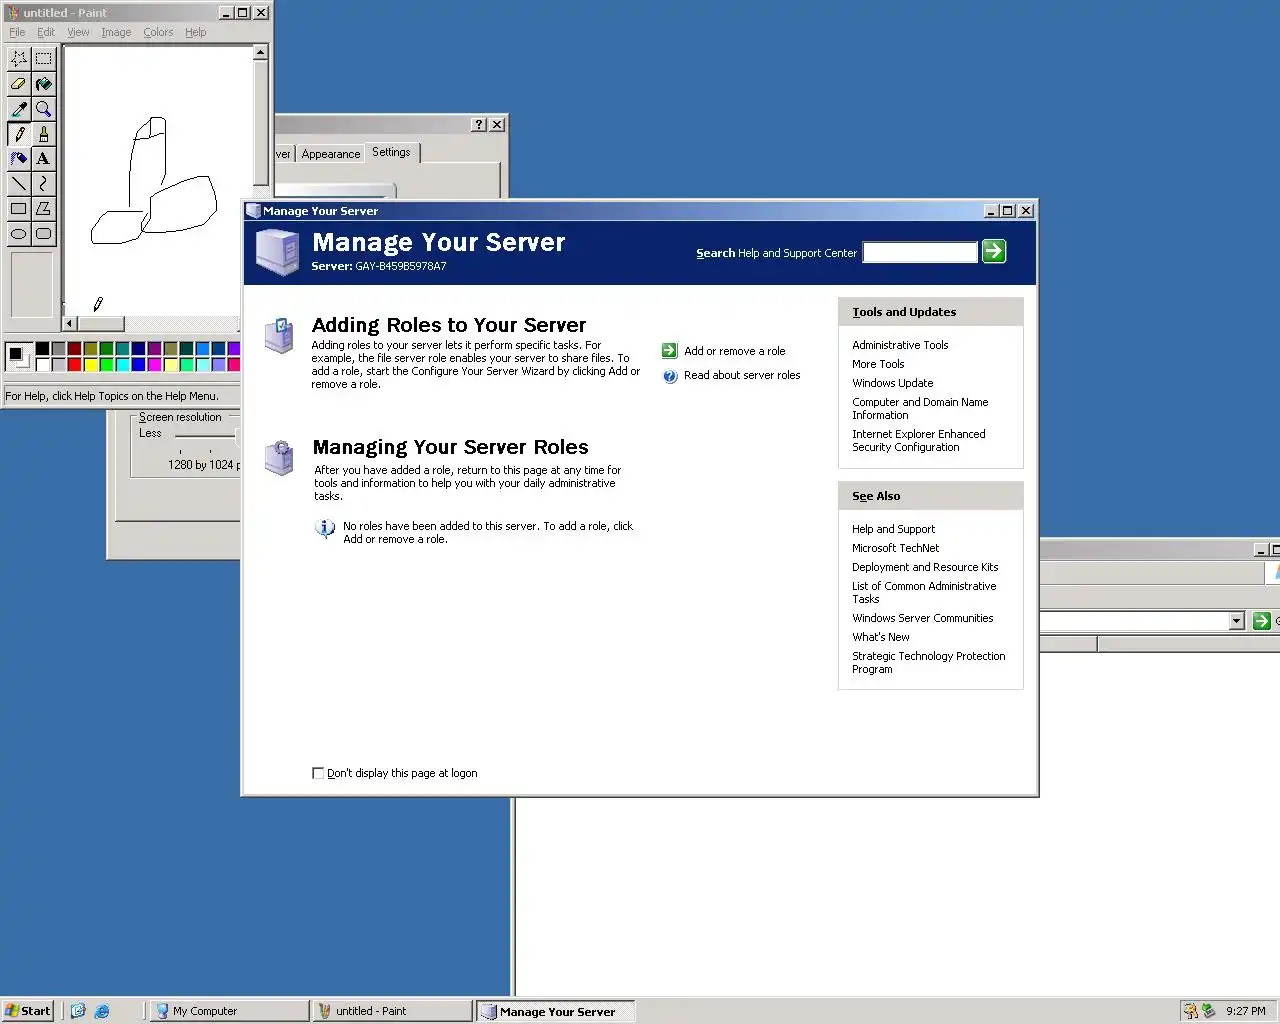Click the Start button
The image size is (1280, 1024).
[27, 1011]
